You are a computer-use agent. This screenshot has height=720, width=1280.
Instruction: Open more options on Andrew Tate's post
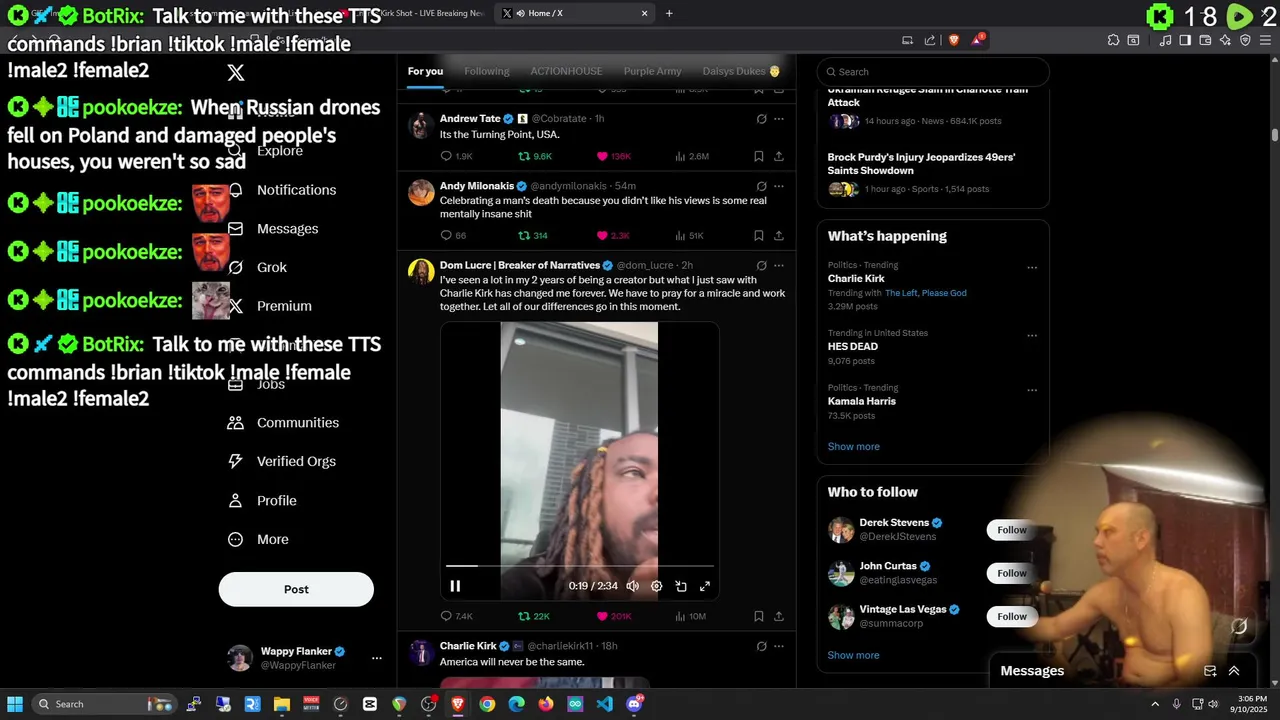coord(779,119)
